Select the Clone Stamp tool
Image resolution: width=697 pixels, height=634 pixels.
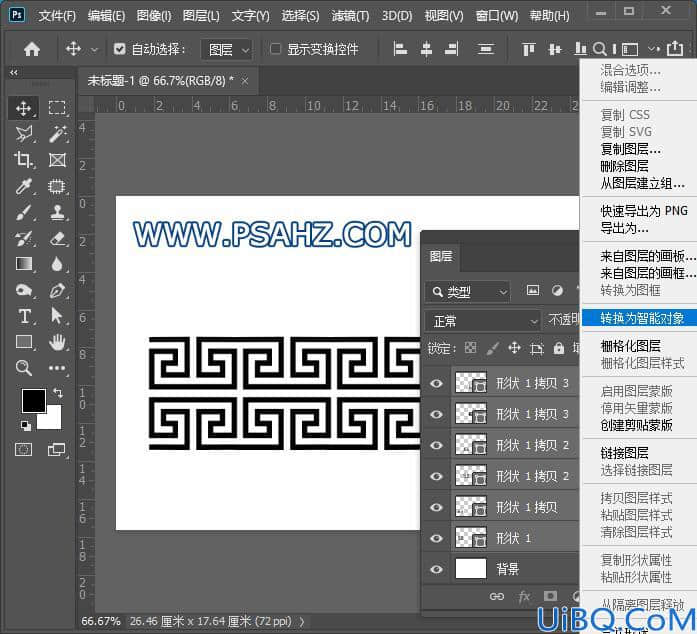coord(57,213)
